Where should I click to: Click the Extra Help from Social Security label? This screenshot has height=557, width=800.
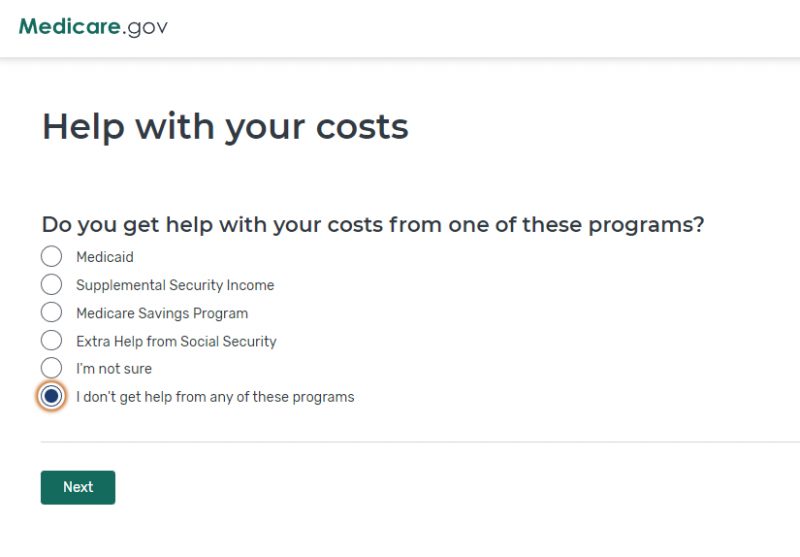[177, 341]
